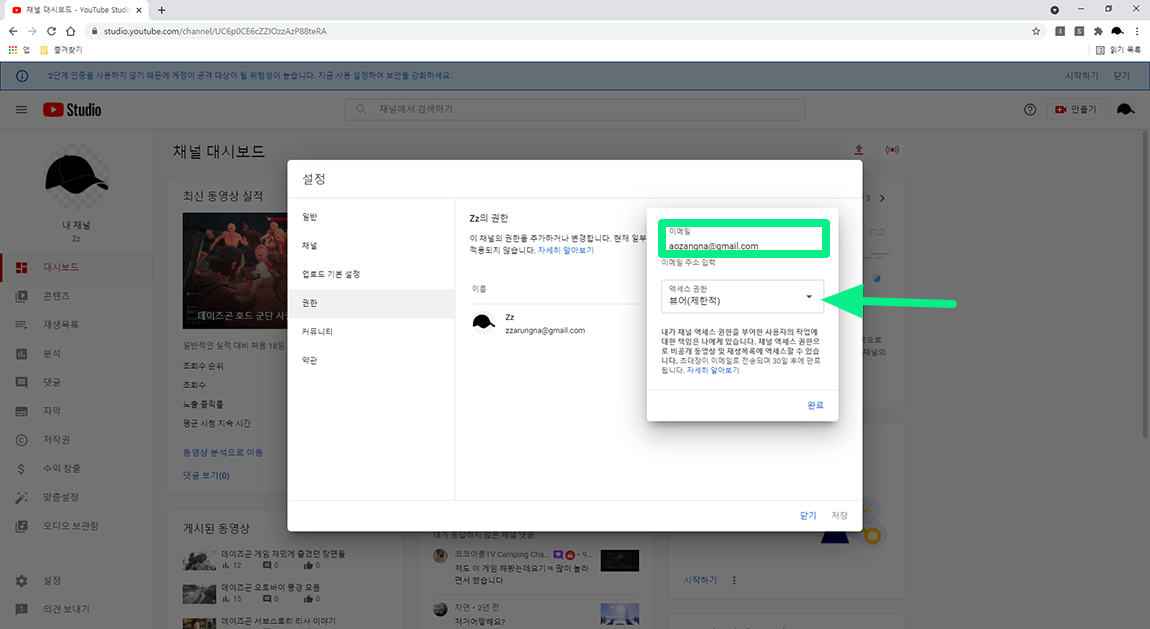Open 자막 in the sidebar
This screenshot has height=629, width=1150.
(76, 411)
